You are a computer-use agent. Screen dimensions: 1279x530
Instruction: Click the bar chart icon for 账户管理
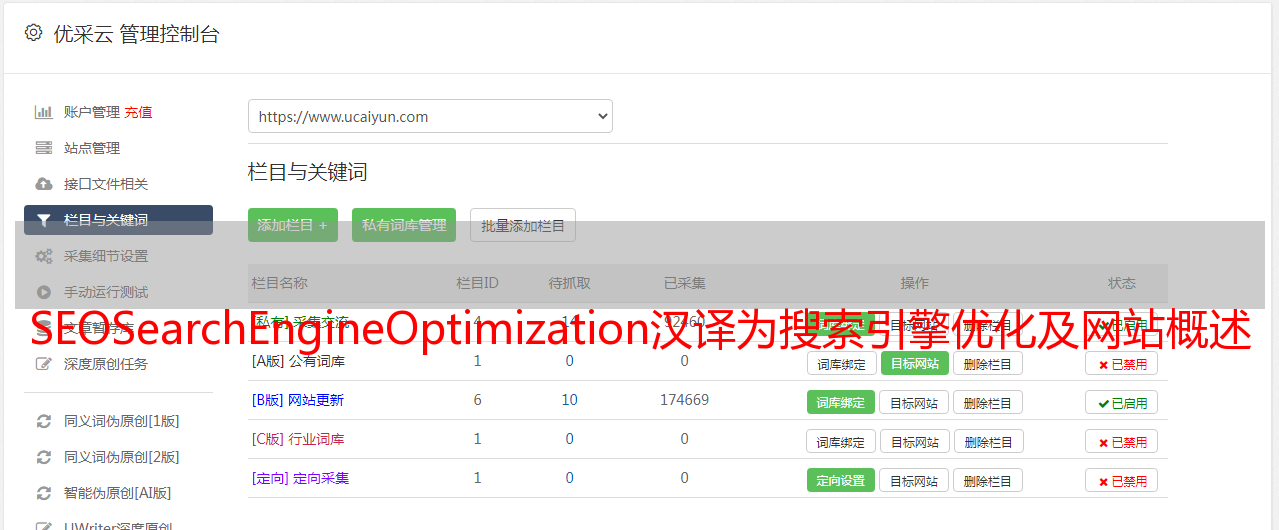tap(43, 112)
